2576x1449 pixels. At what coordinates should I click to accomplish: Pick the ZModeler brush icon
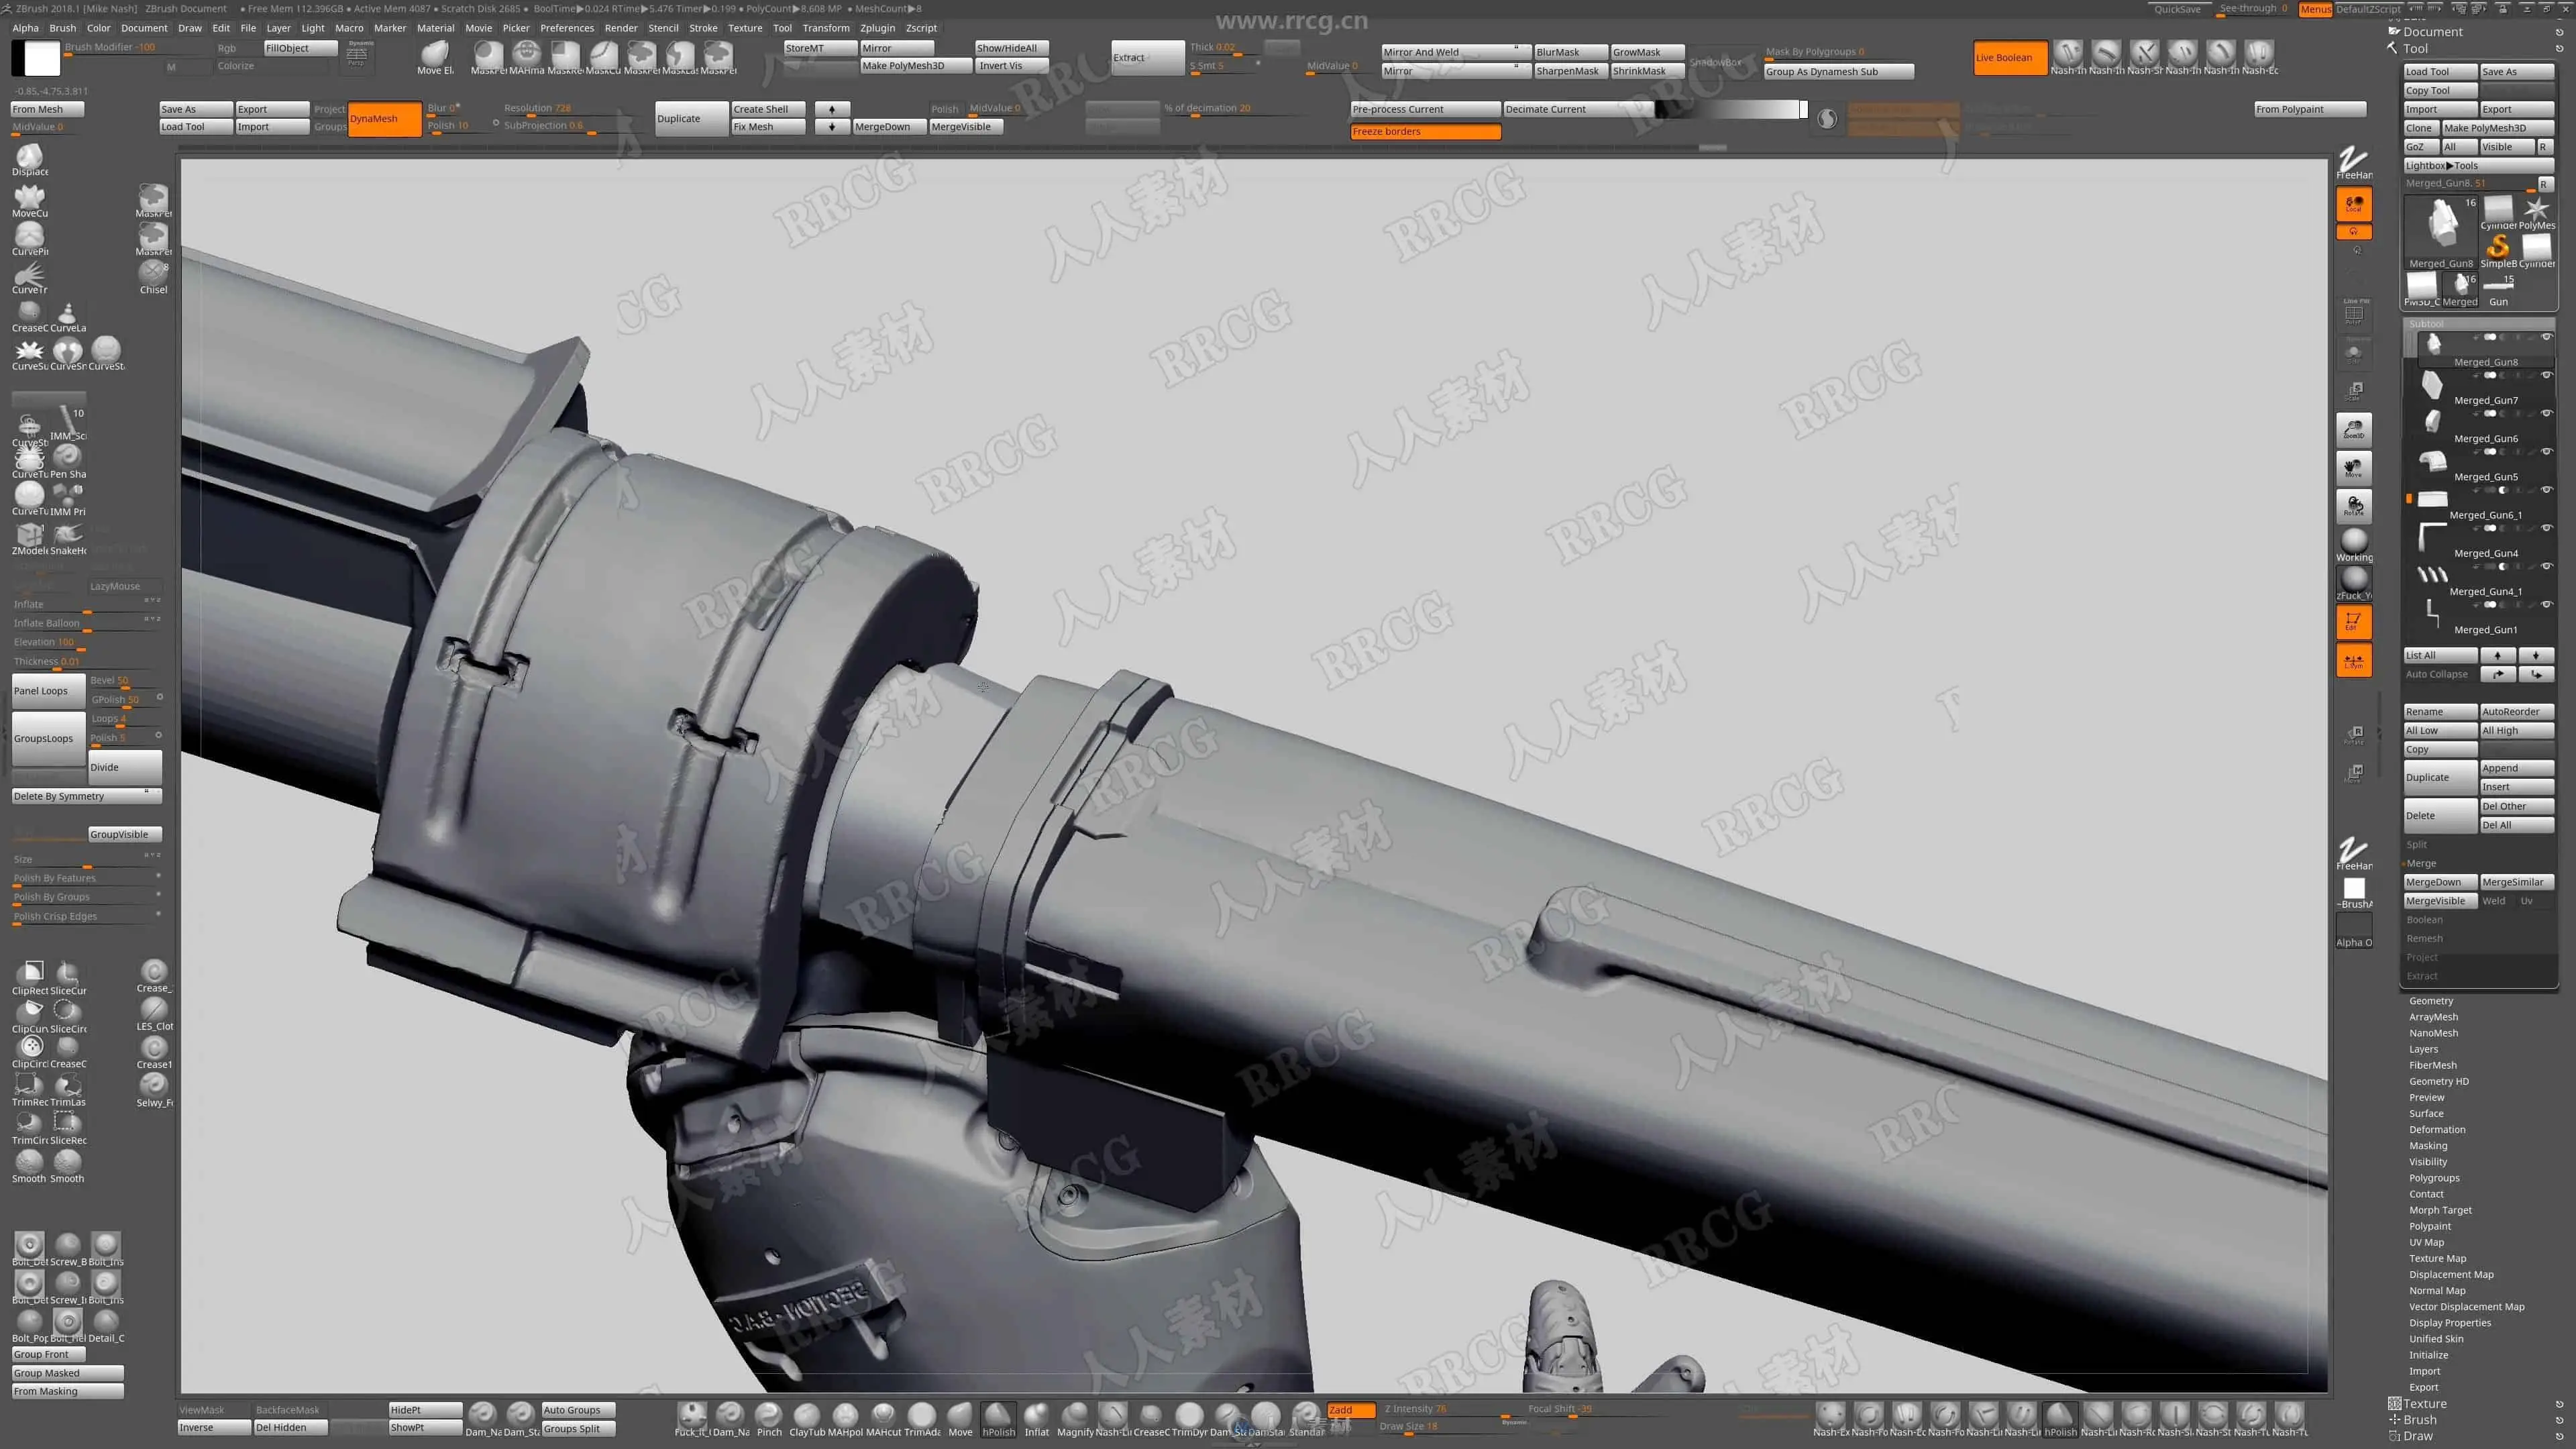click(29, 536)
